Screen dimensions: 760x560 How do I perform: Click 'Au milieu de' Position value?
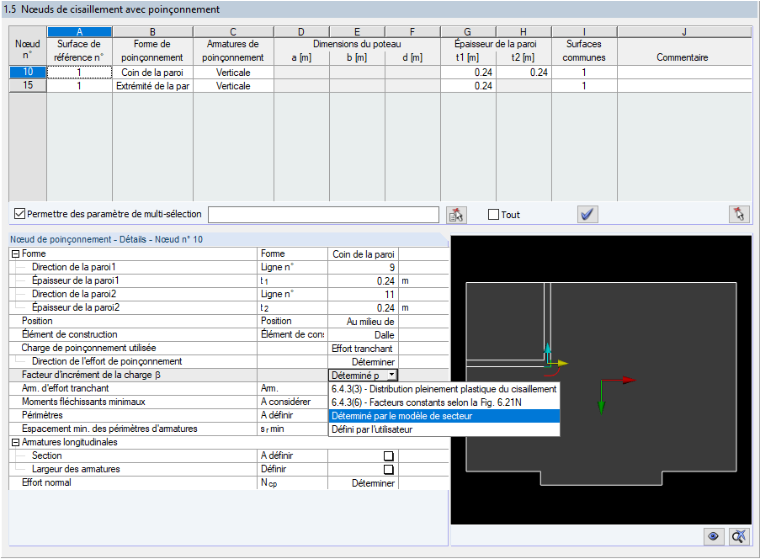[x=363, y=321]
